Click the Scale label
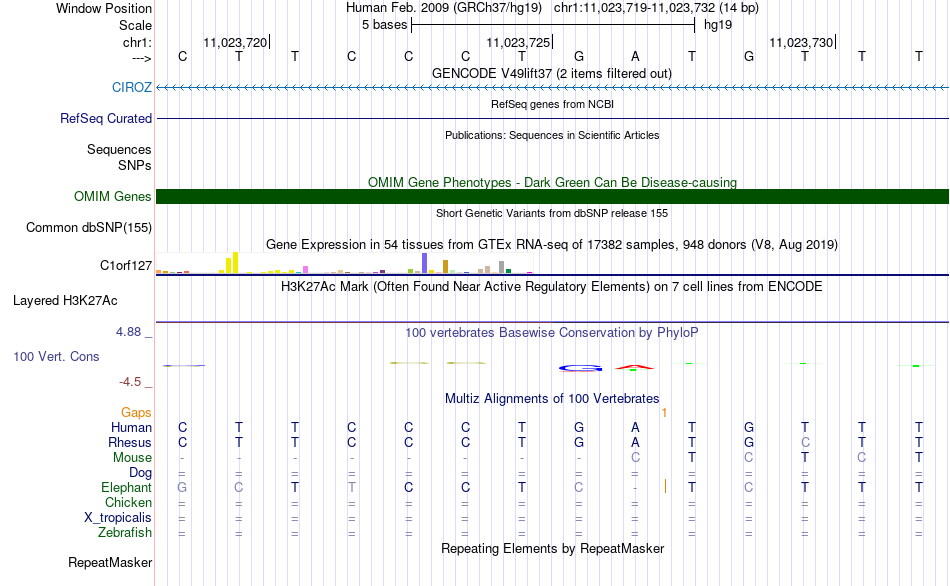The height and width of the screenshot is (586, 950). point(135,25)
